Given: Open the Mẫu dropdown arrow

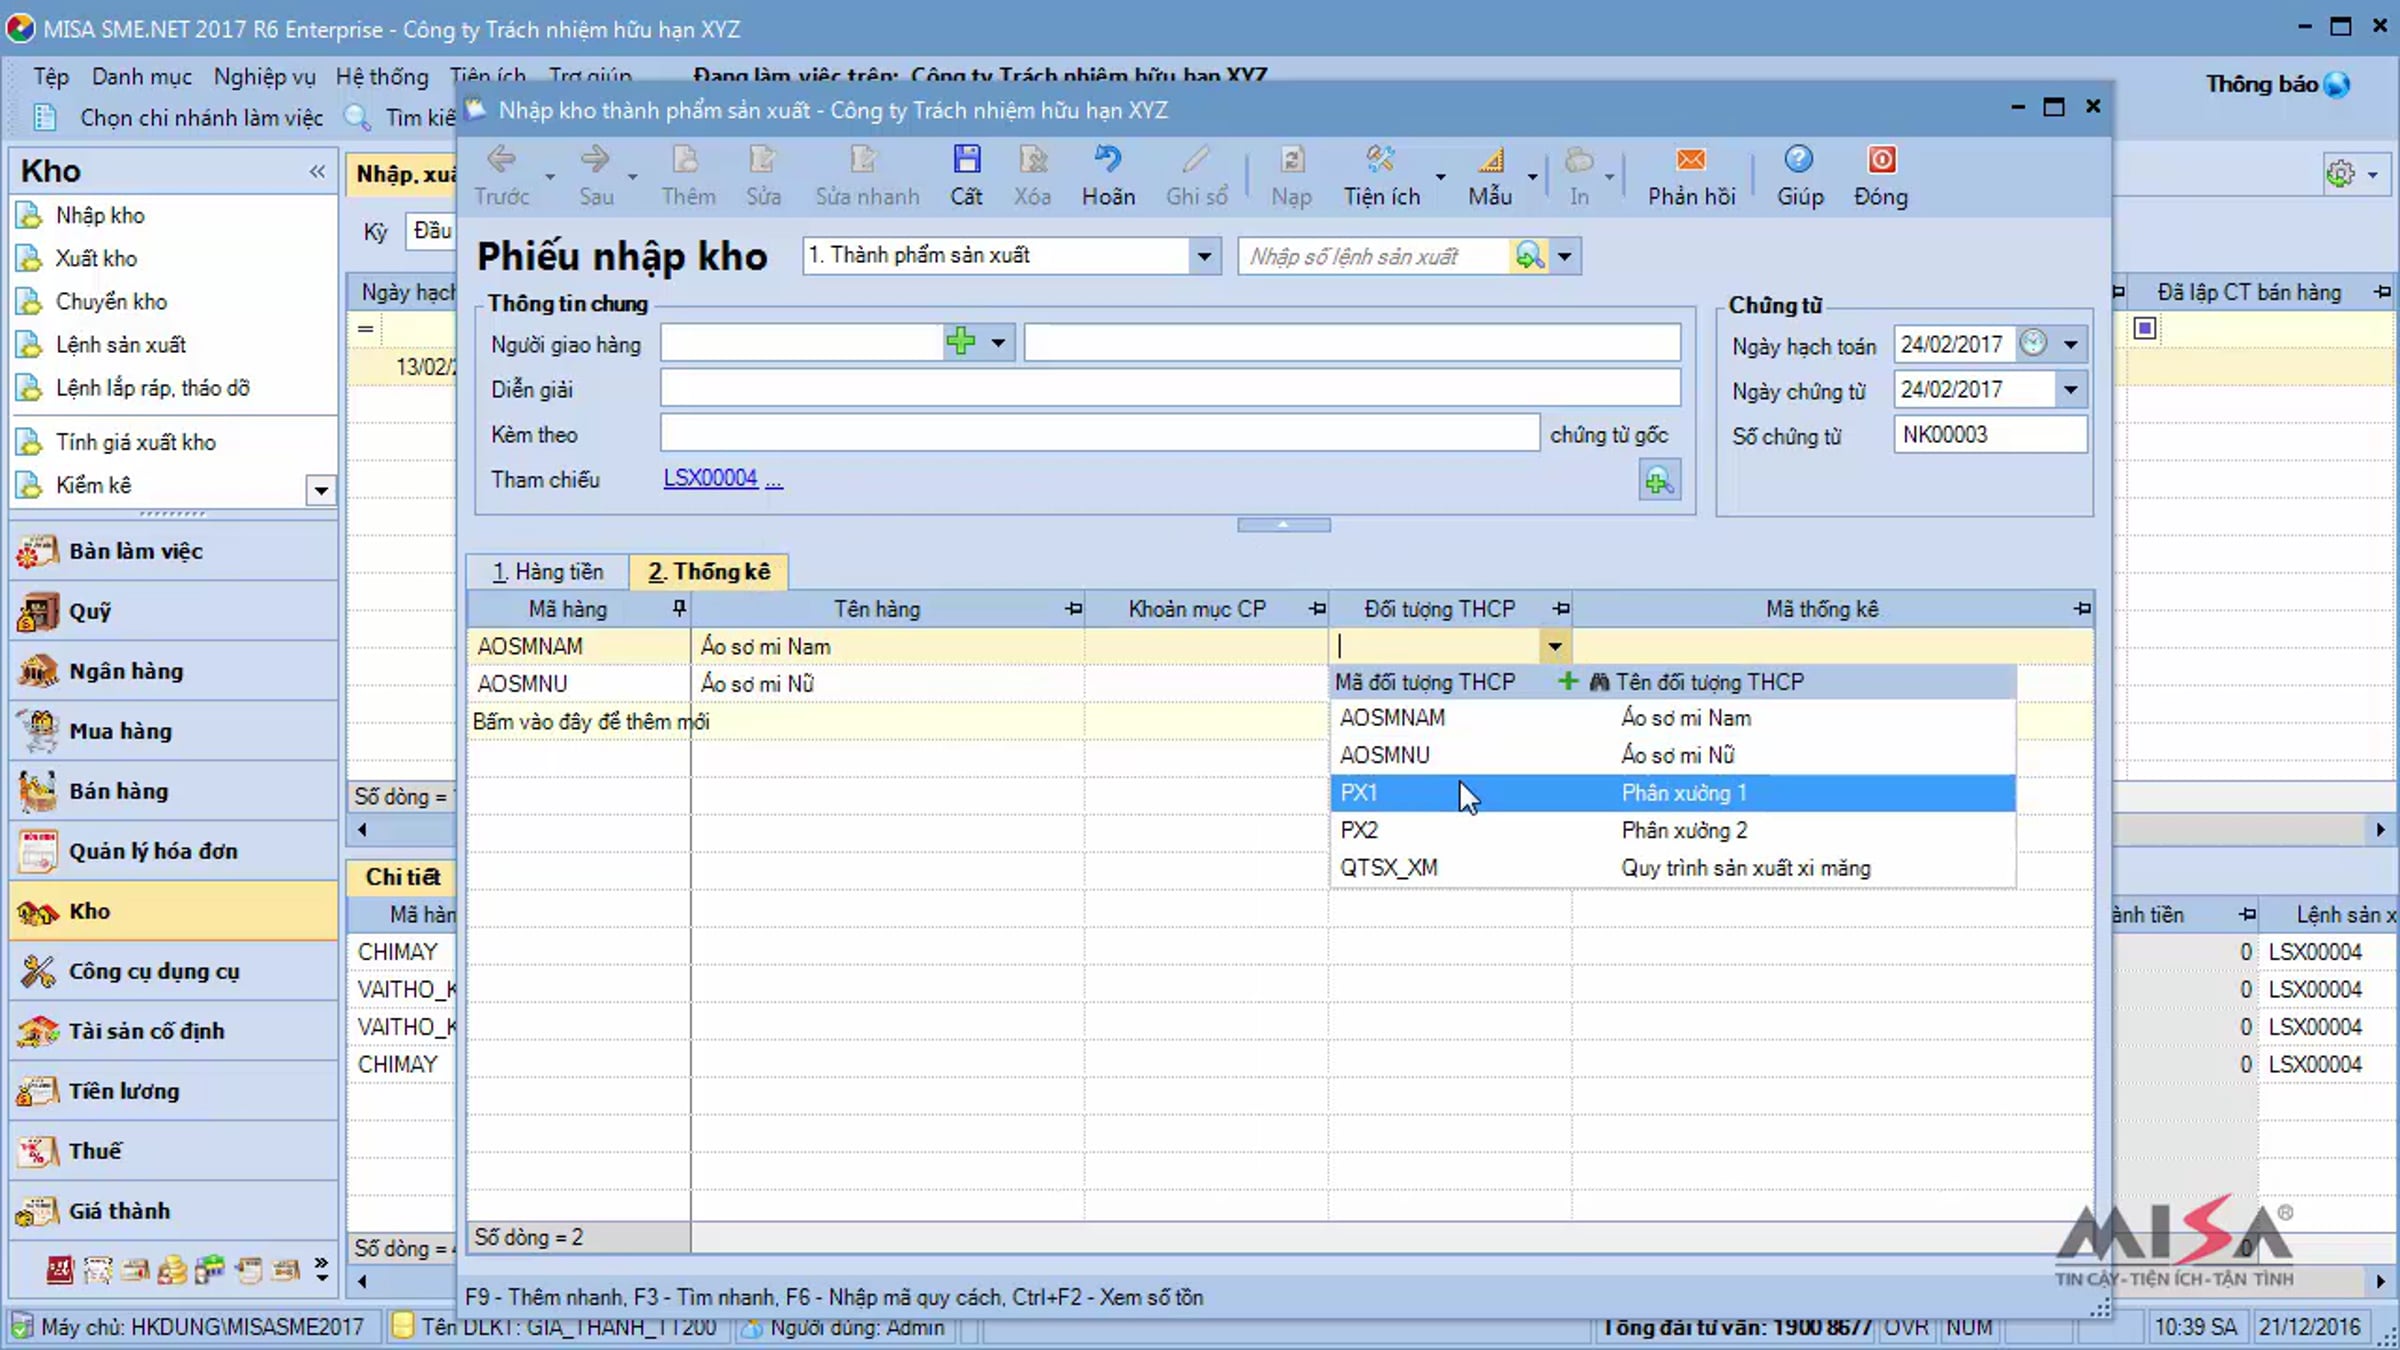Looking at the screenshot, I should [x=1532, y=177].
